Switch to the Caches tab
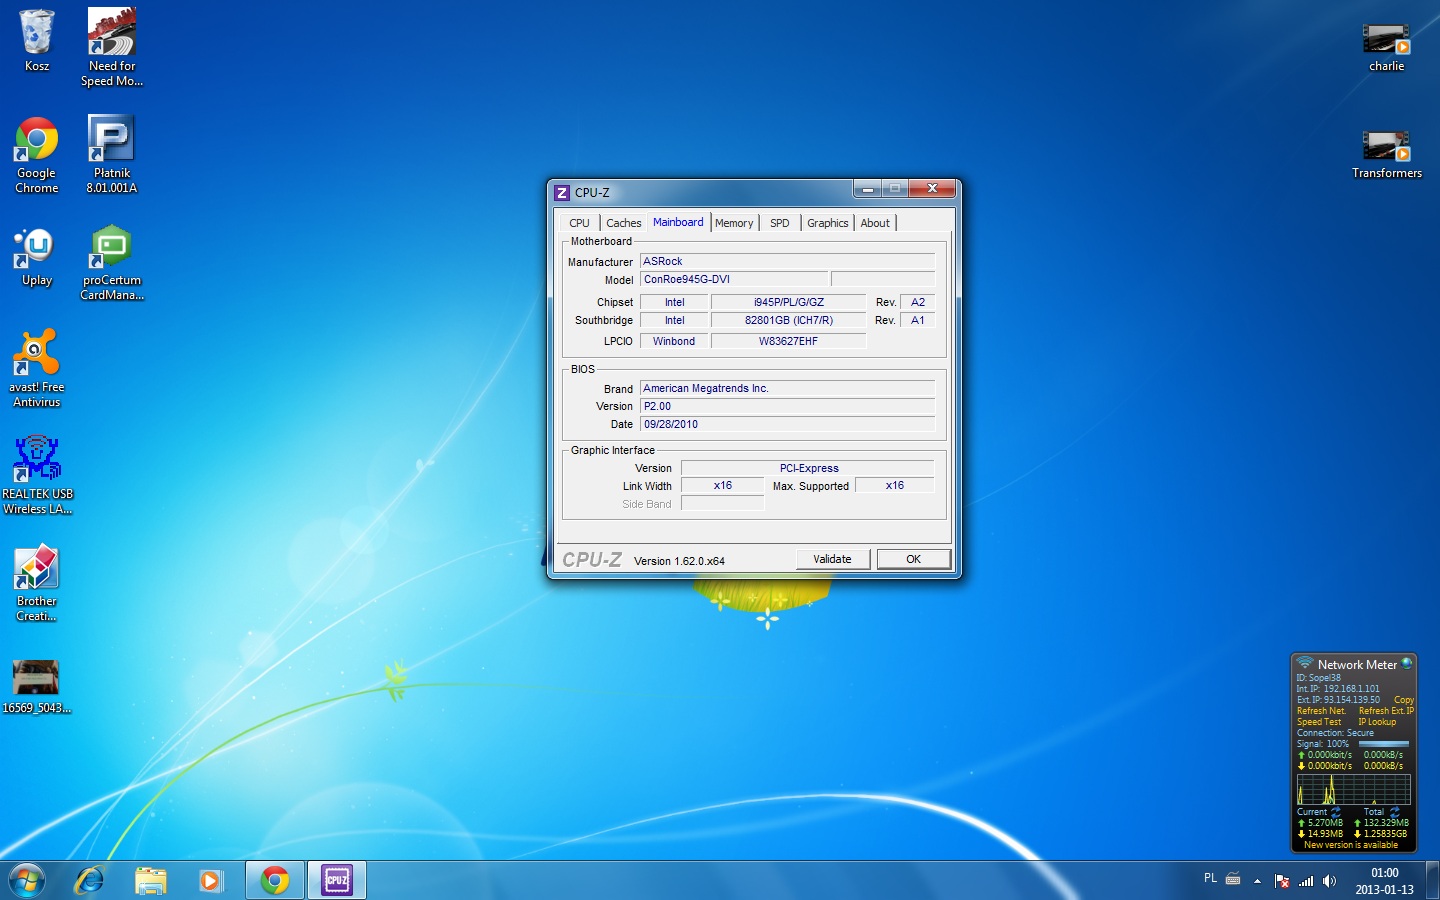This screenshot has width=1440, height=900. click(624, 223)
